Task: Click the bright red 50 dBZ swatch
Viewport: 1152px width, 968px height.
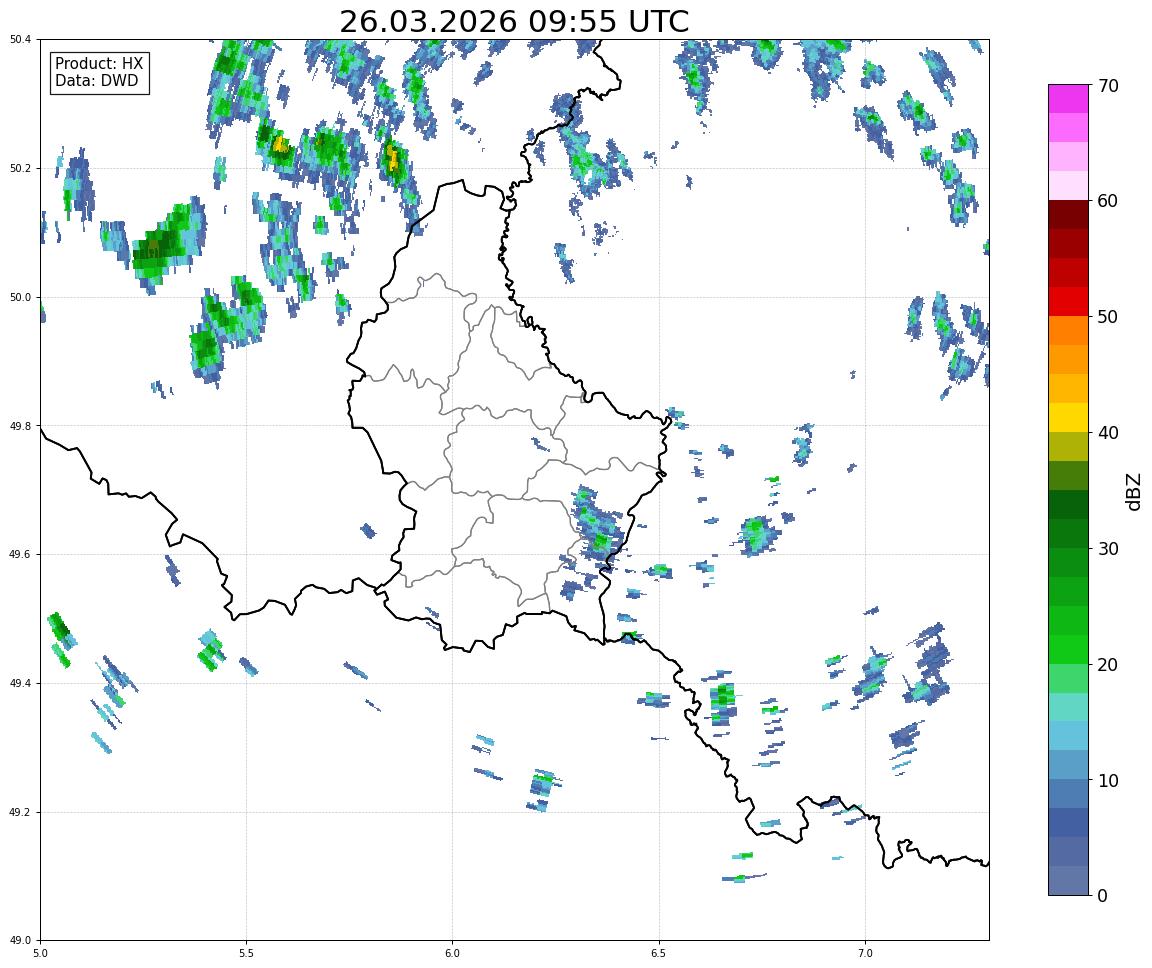Action: [1068, 301]
